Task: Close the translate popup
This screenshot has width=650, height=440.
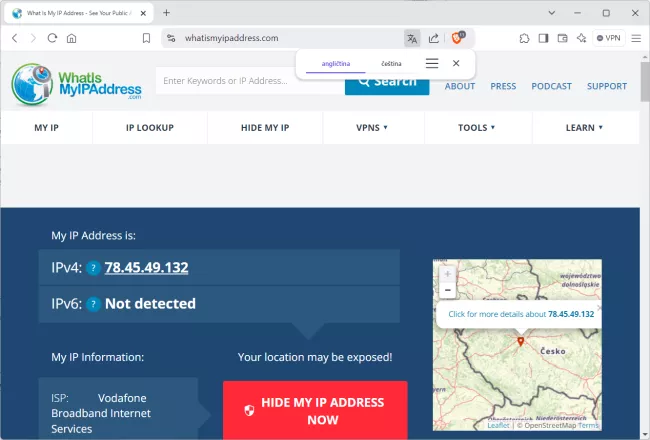Action: (456, 63)
